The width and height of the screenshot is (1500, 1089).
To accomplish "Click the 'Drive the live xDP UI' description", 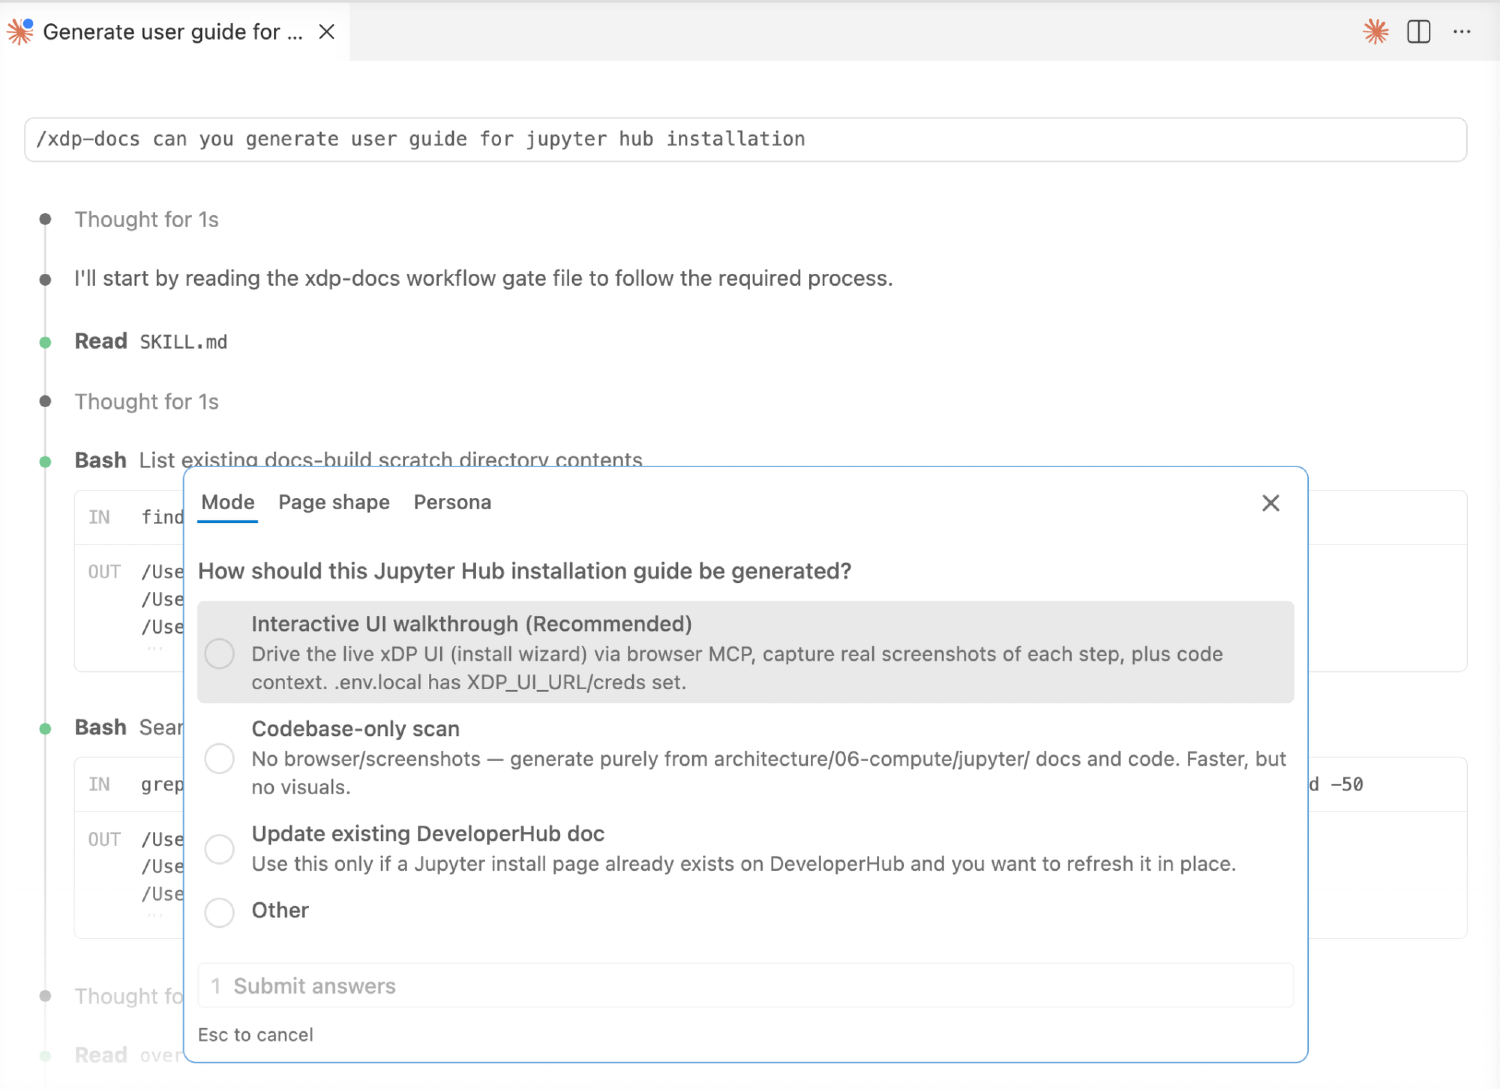I will point(737,668).
